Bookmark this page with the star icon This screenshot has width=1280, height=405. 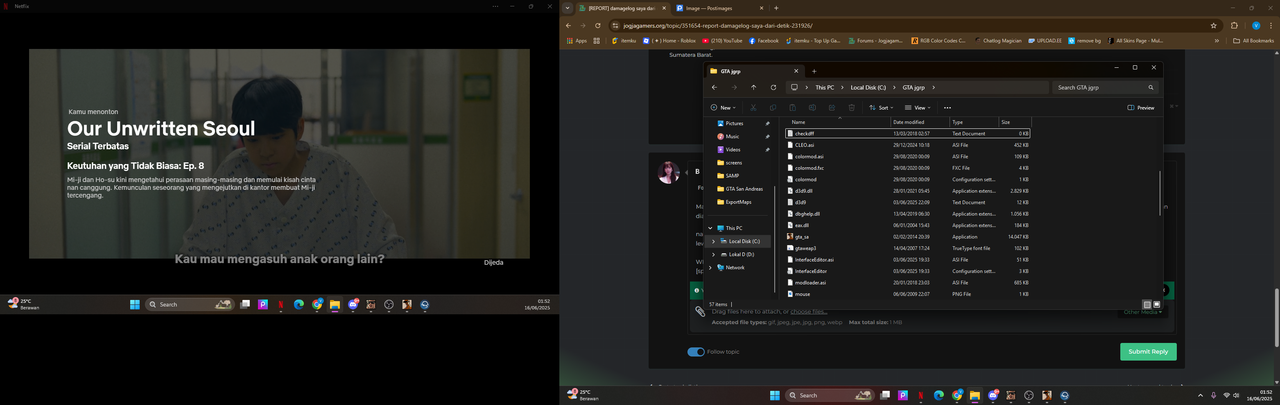tap(1214, 25)
